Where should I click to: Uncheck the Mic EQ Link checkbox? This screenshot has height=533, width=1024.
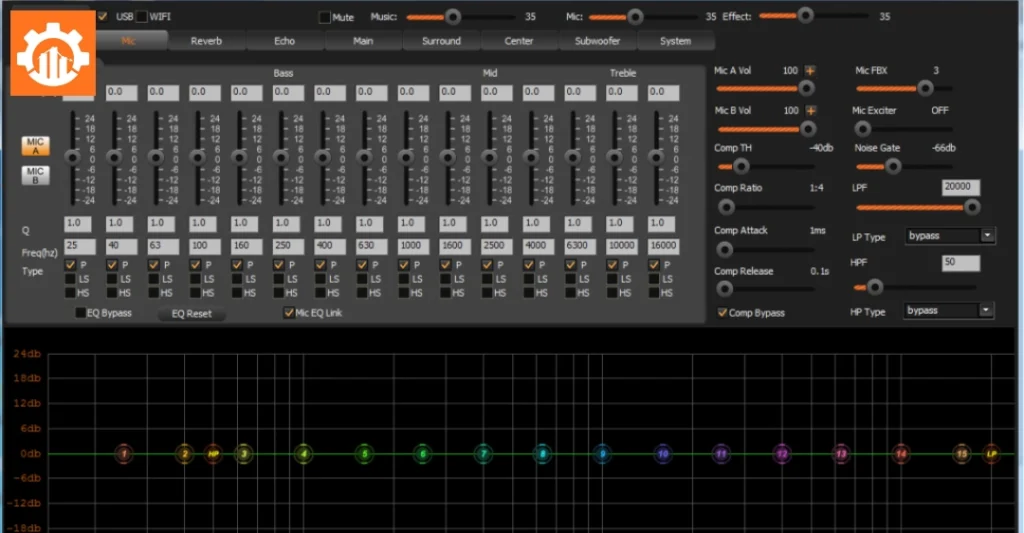pyautogui.click(x=289, y=313)
